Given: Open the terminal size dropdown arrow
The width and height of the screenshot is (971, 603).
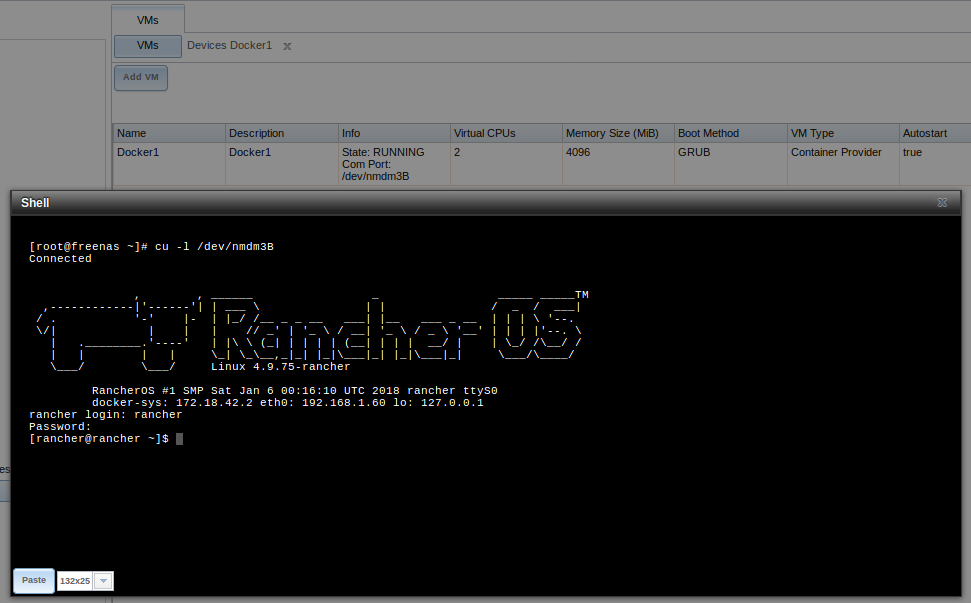Looking at the screenshot, I should click(x=104, y=581).
